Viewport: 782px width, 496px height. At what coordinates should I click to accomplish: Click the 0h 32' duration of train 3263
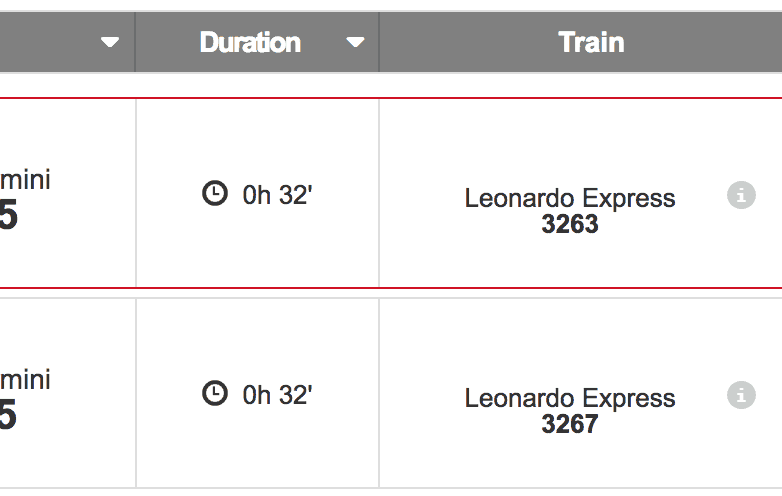(x=278, y=195)
